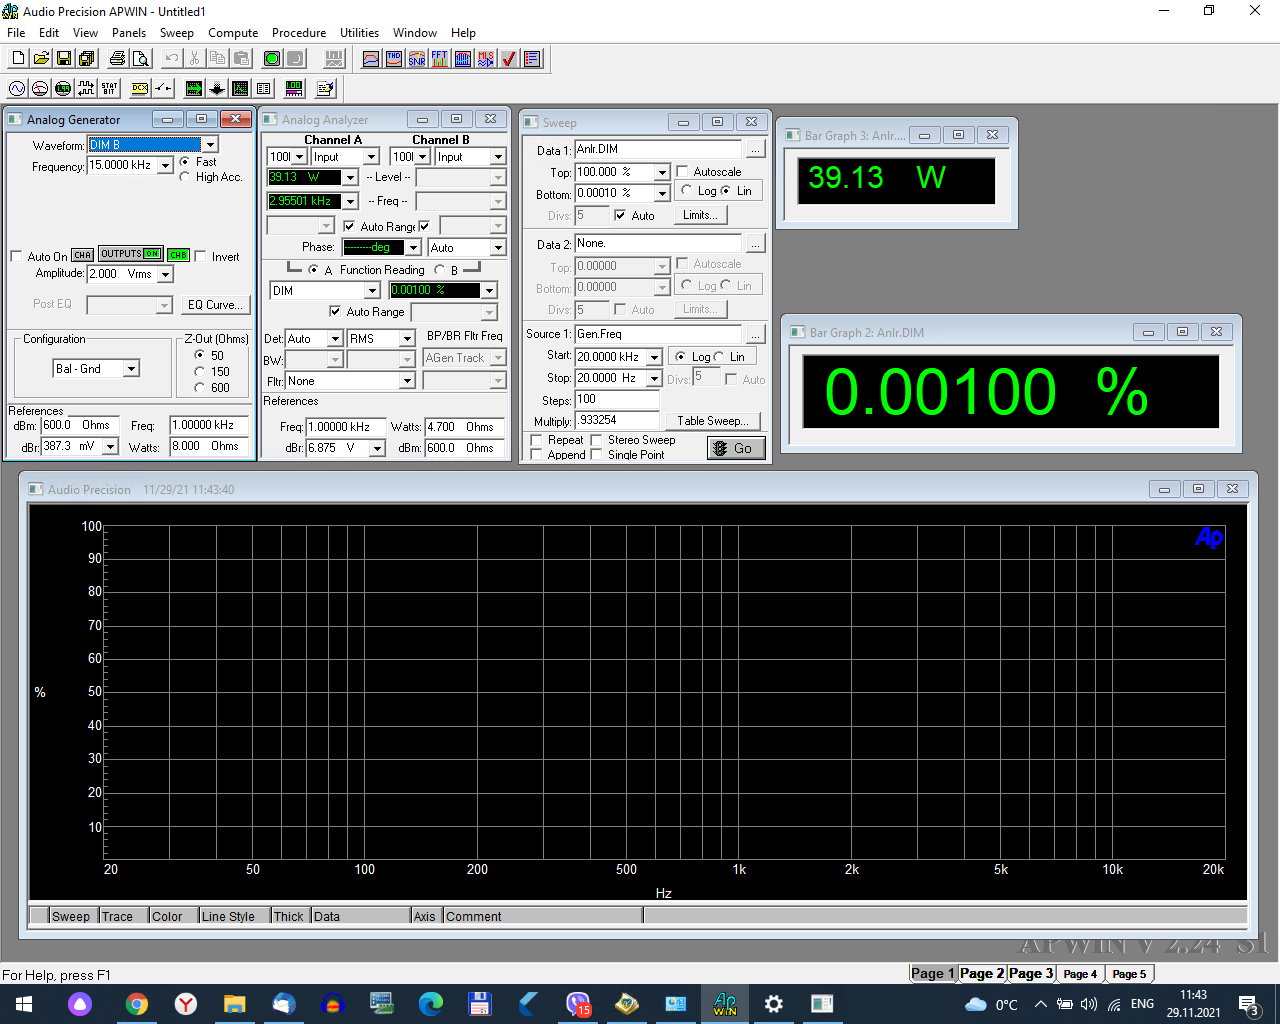
Task: Open the RMS detector dropdown
Action: pyautogui.click(x=407, y=339)
